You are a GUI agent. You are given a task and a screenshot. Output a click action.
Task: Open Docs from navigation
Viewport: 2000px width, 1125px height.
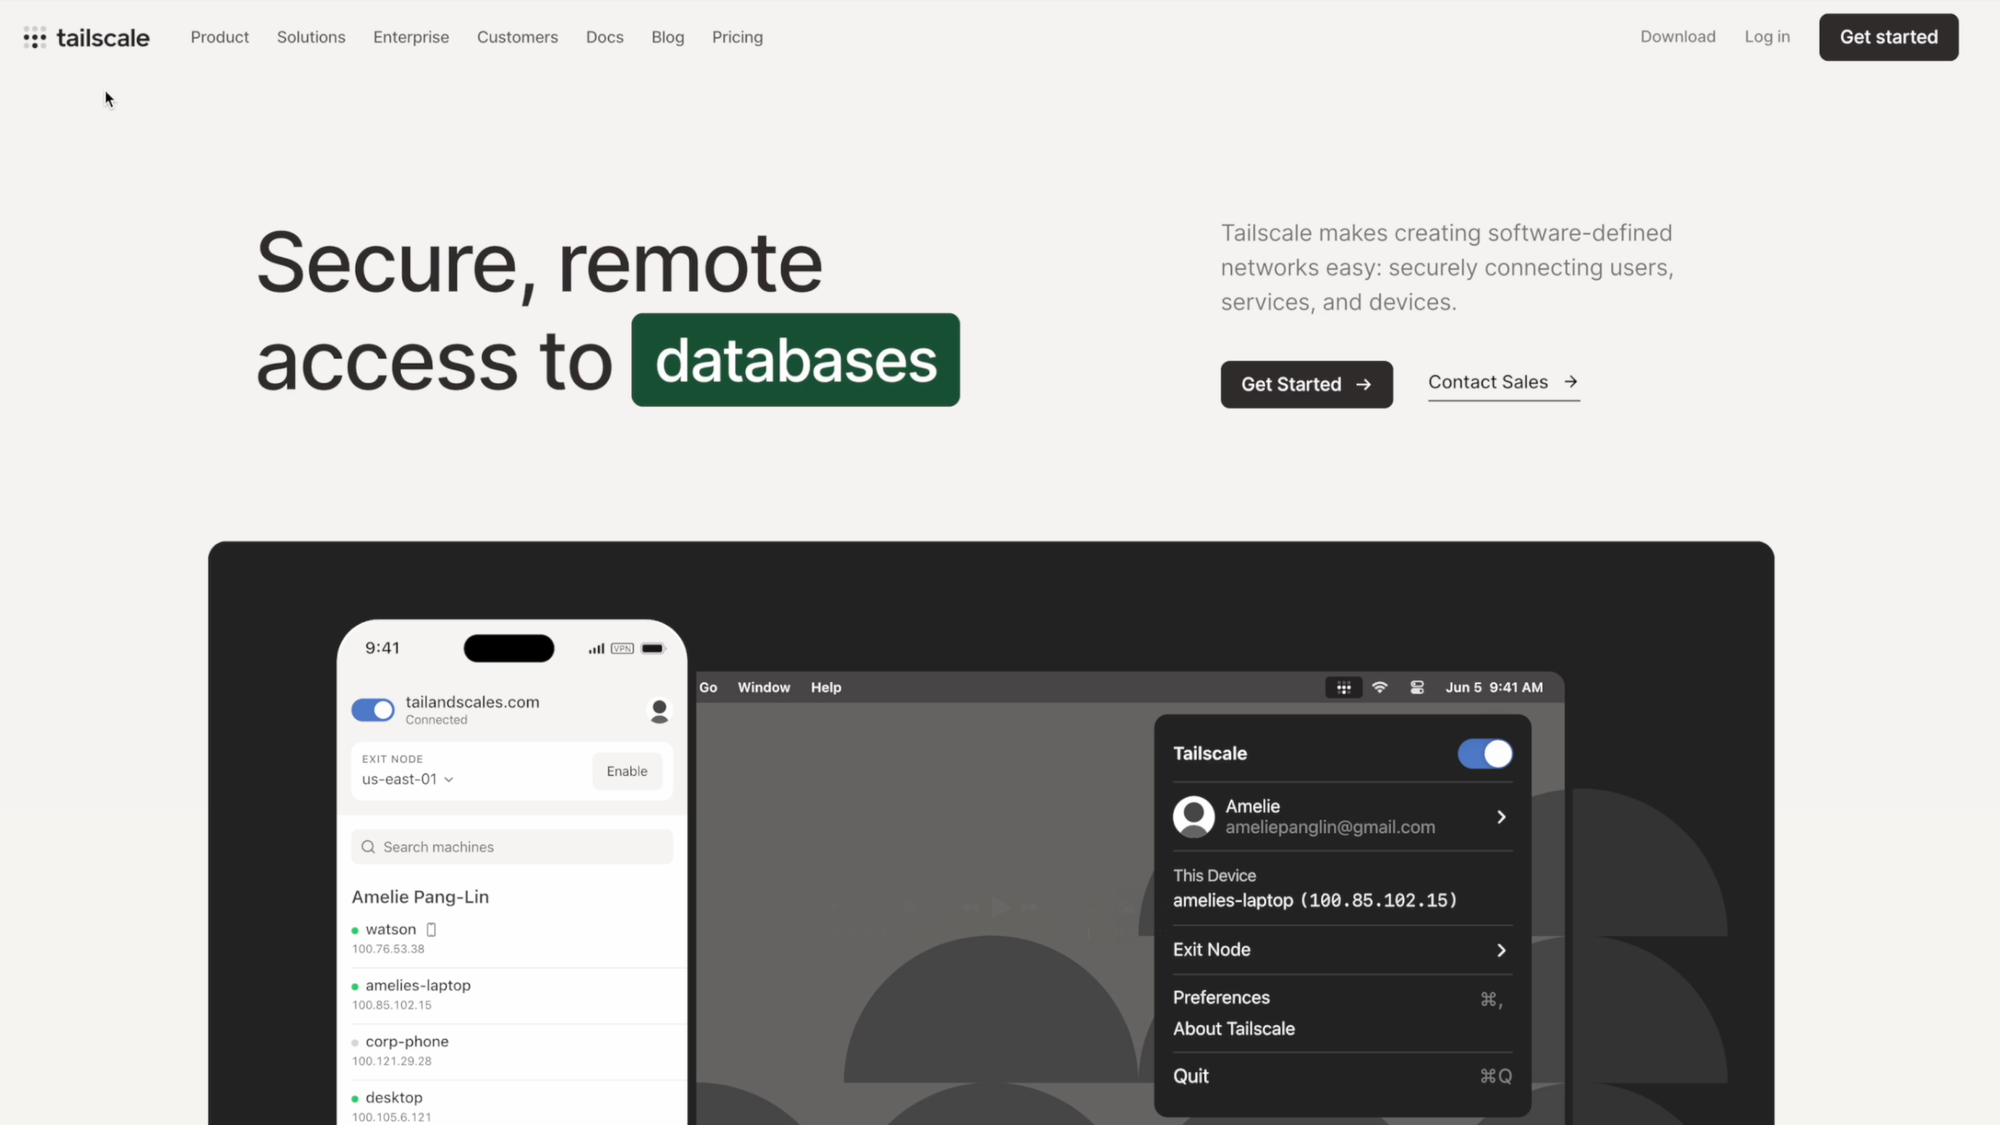tap(604, 37)
